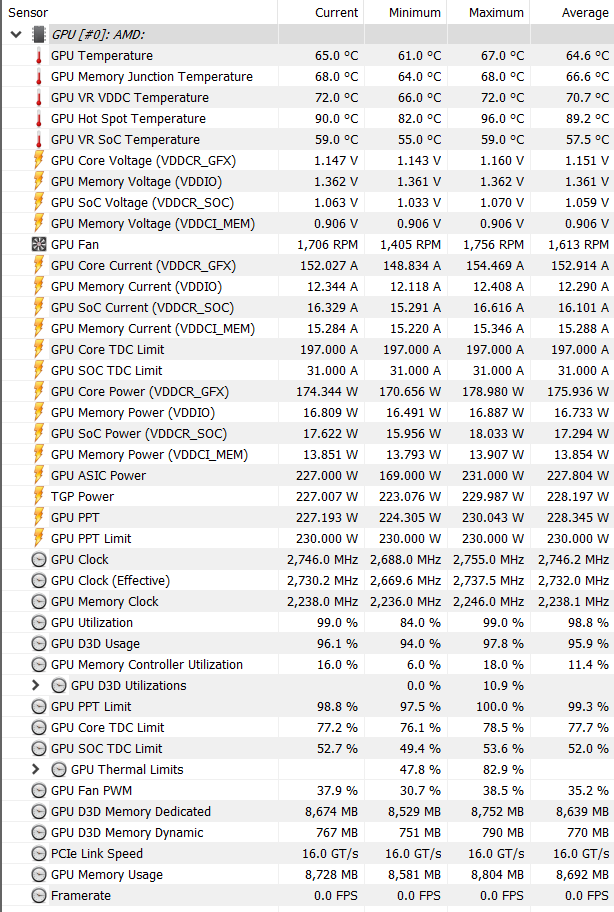
Task: Select the GPU Hot Spot Temperature label
Action: point(128,119)
